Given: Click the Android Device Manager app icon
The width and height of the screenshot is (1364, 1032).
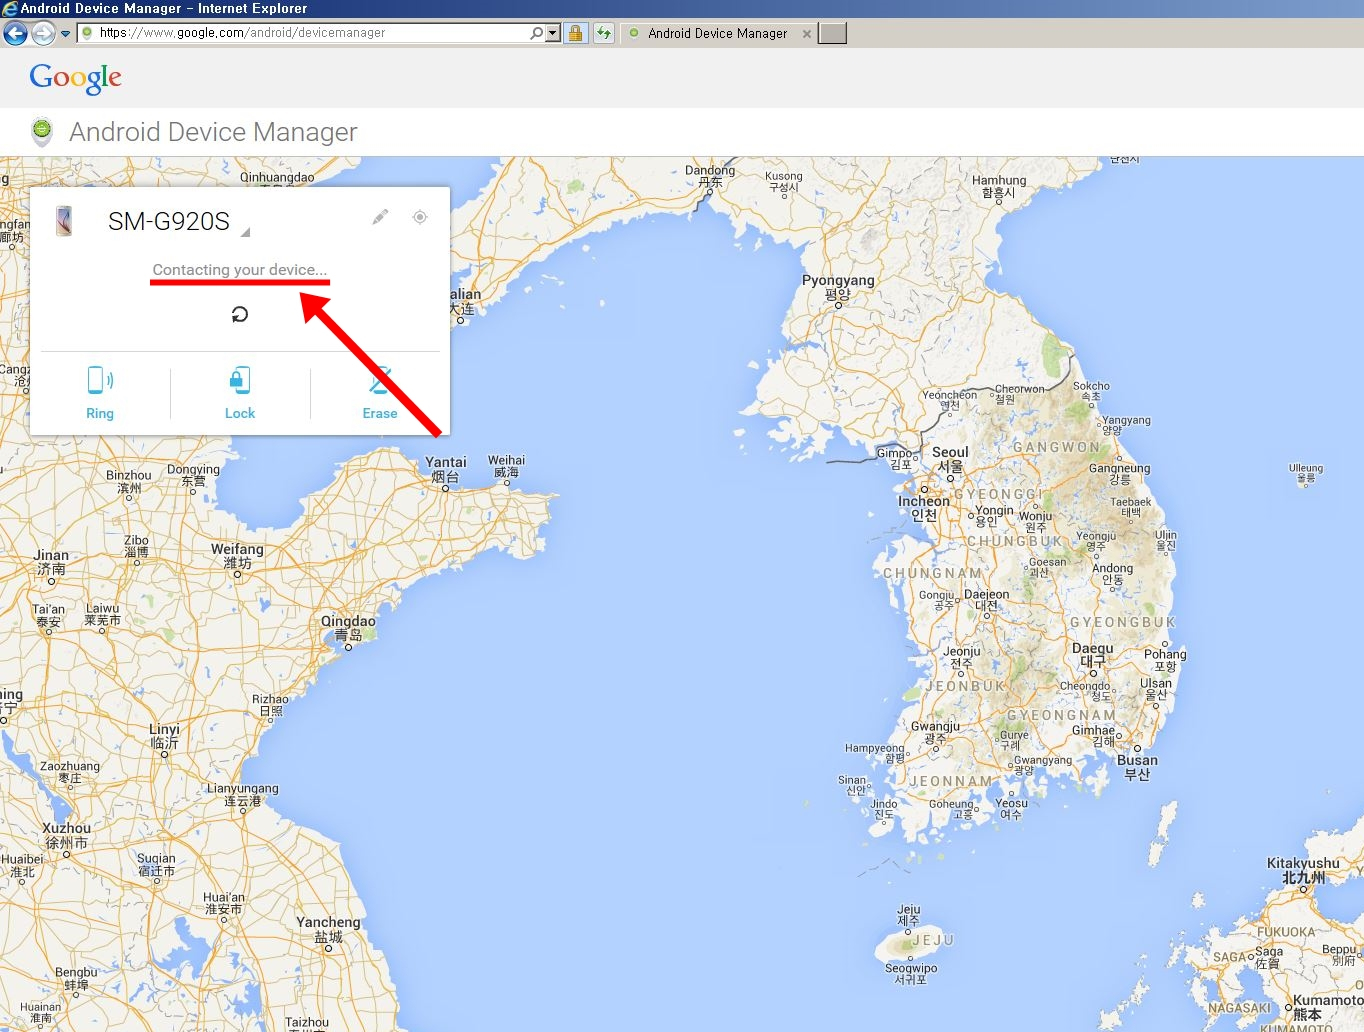Looking at the screenshot, I should pyautogui.click(x=42, y=131).
